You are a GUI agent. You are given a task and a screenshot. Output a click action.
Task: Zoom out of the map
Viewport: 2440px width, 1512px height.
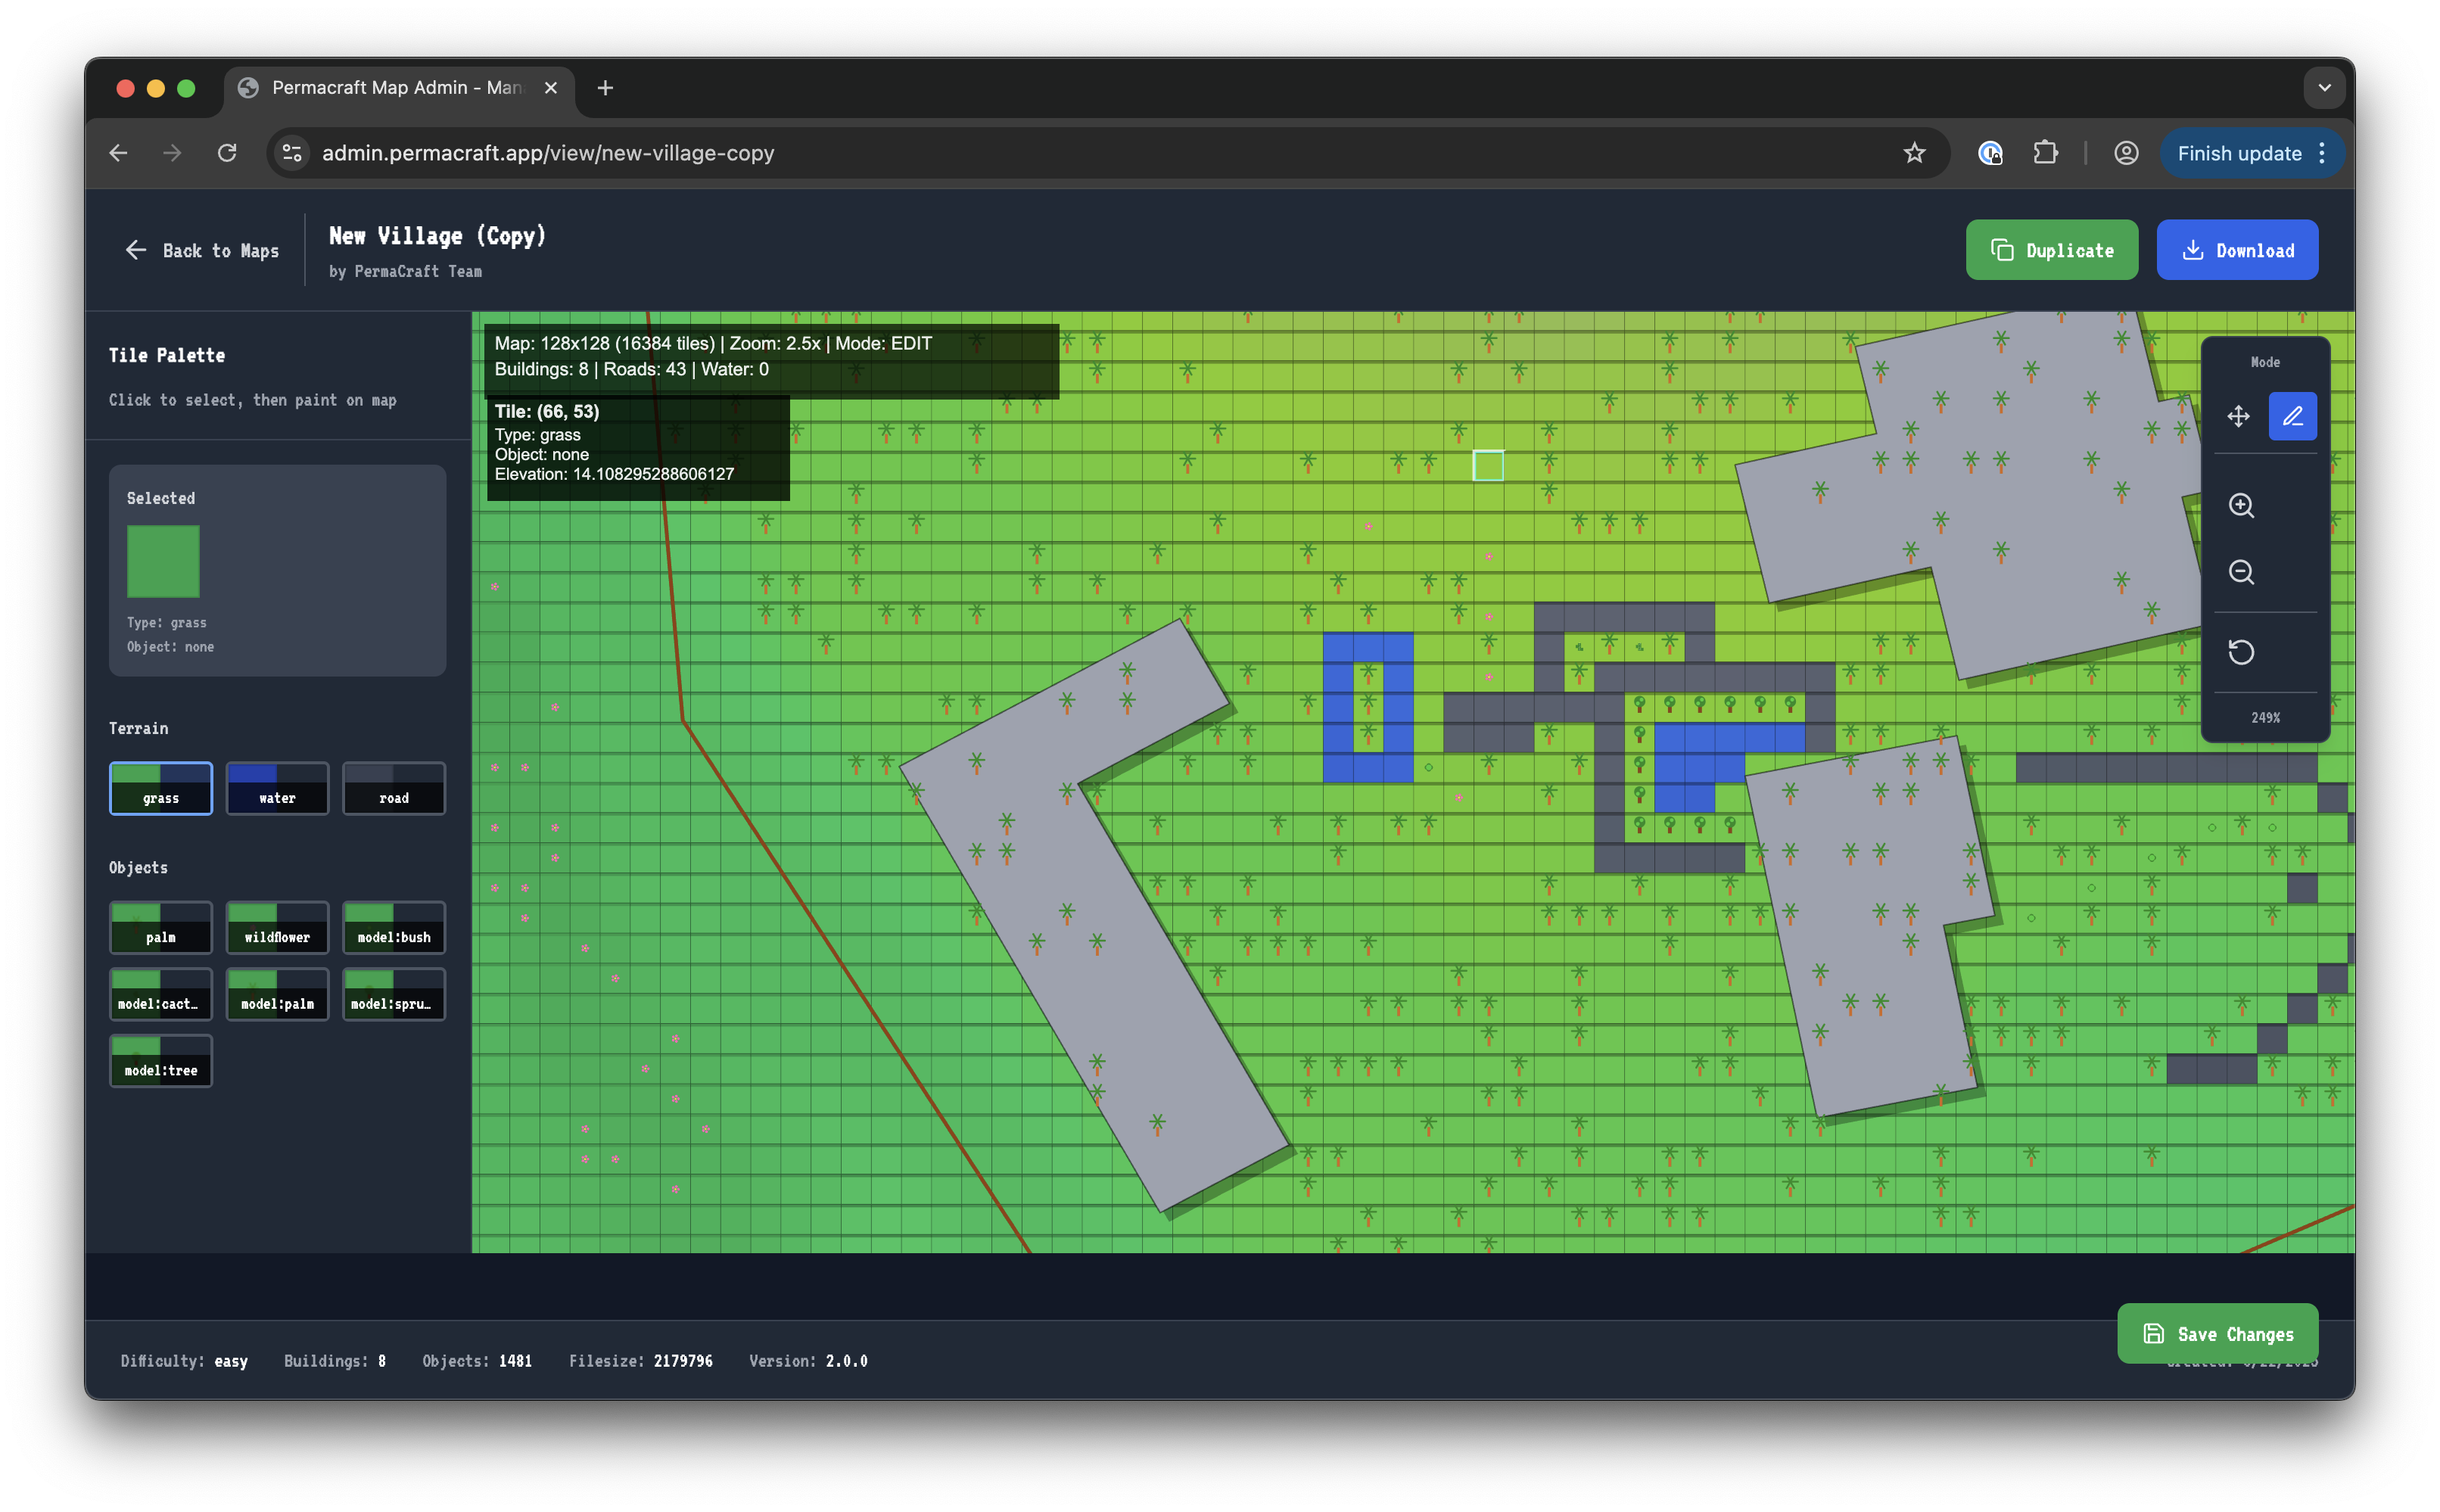coord(2241,572)
